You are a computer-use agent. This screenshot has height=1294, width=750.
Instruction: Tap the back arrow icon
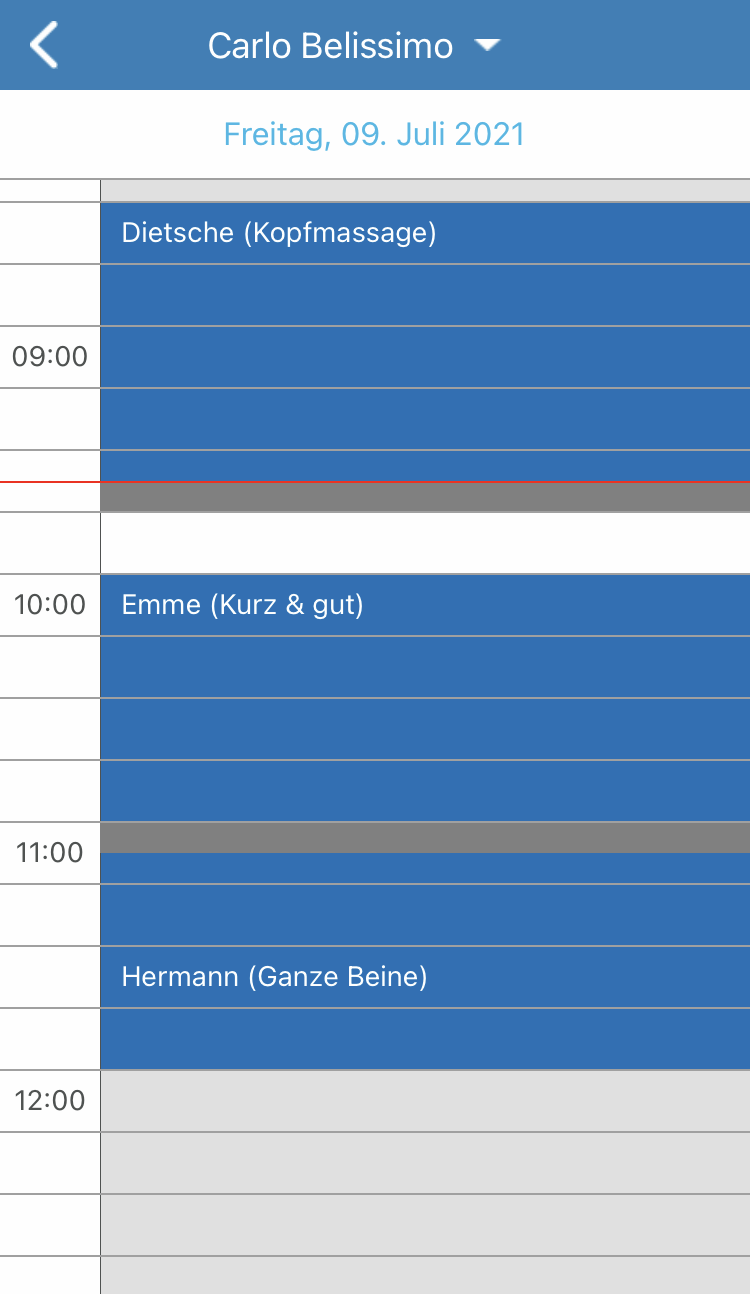(x=44, y=46)
